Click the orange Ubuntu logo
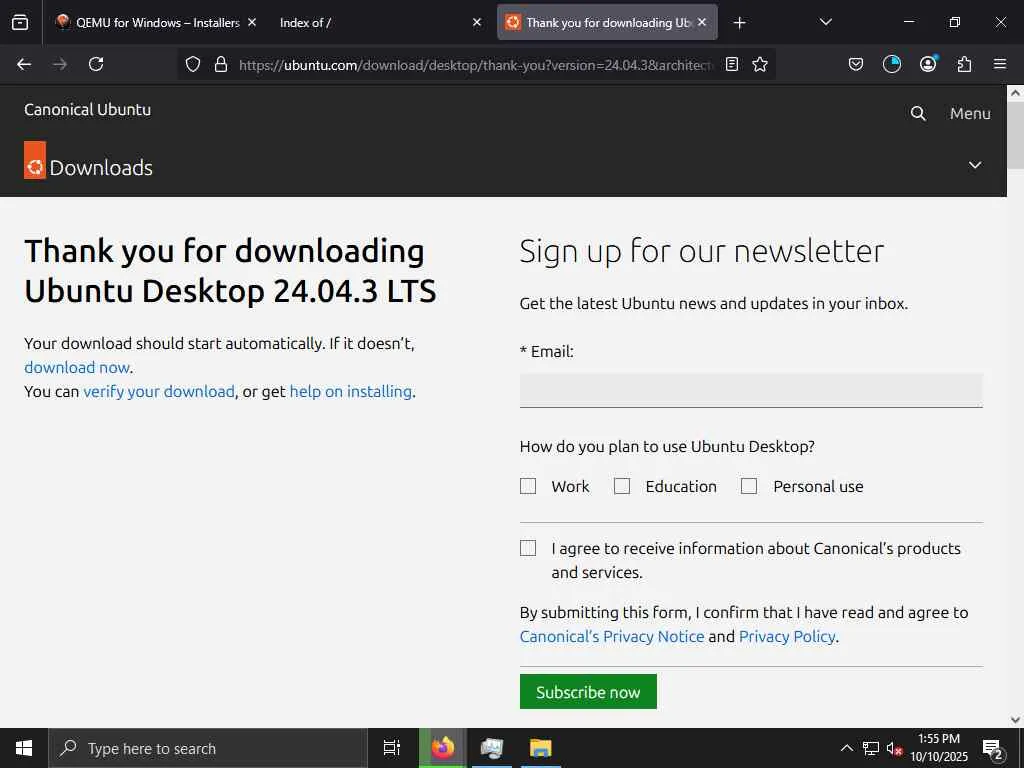 (x=35, y=160)
